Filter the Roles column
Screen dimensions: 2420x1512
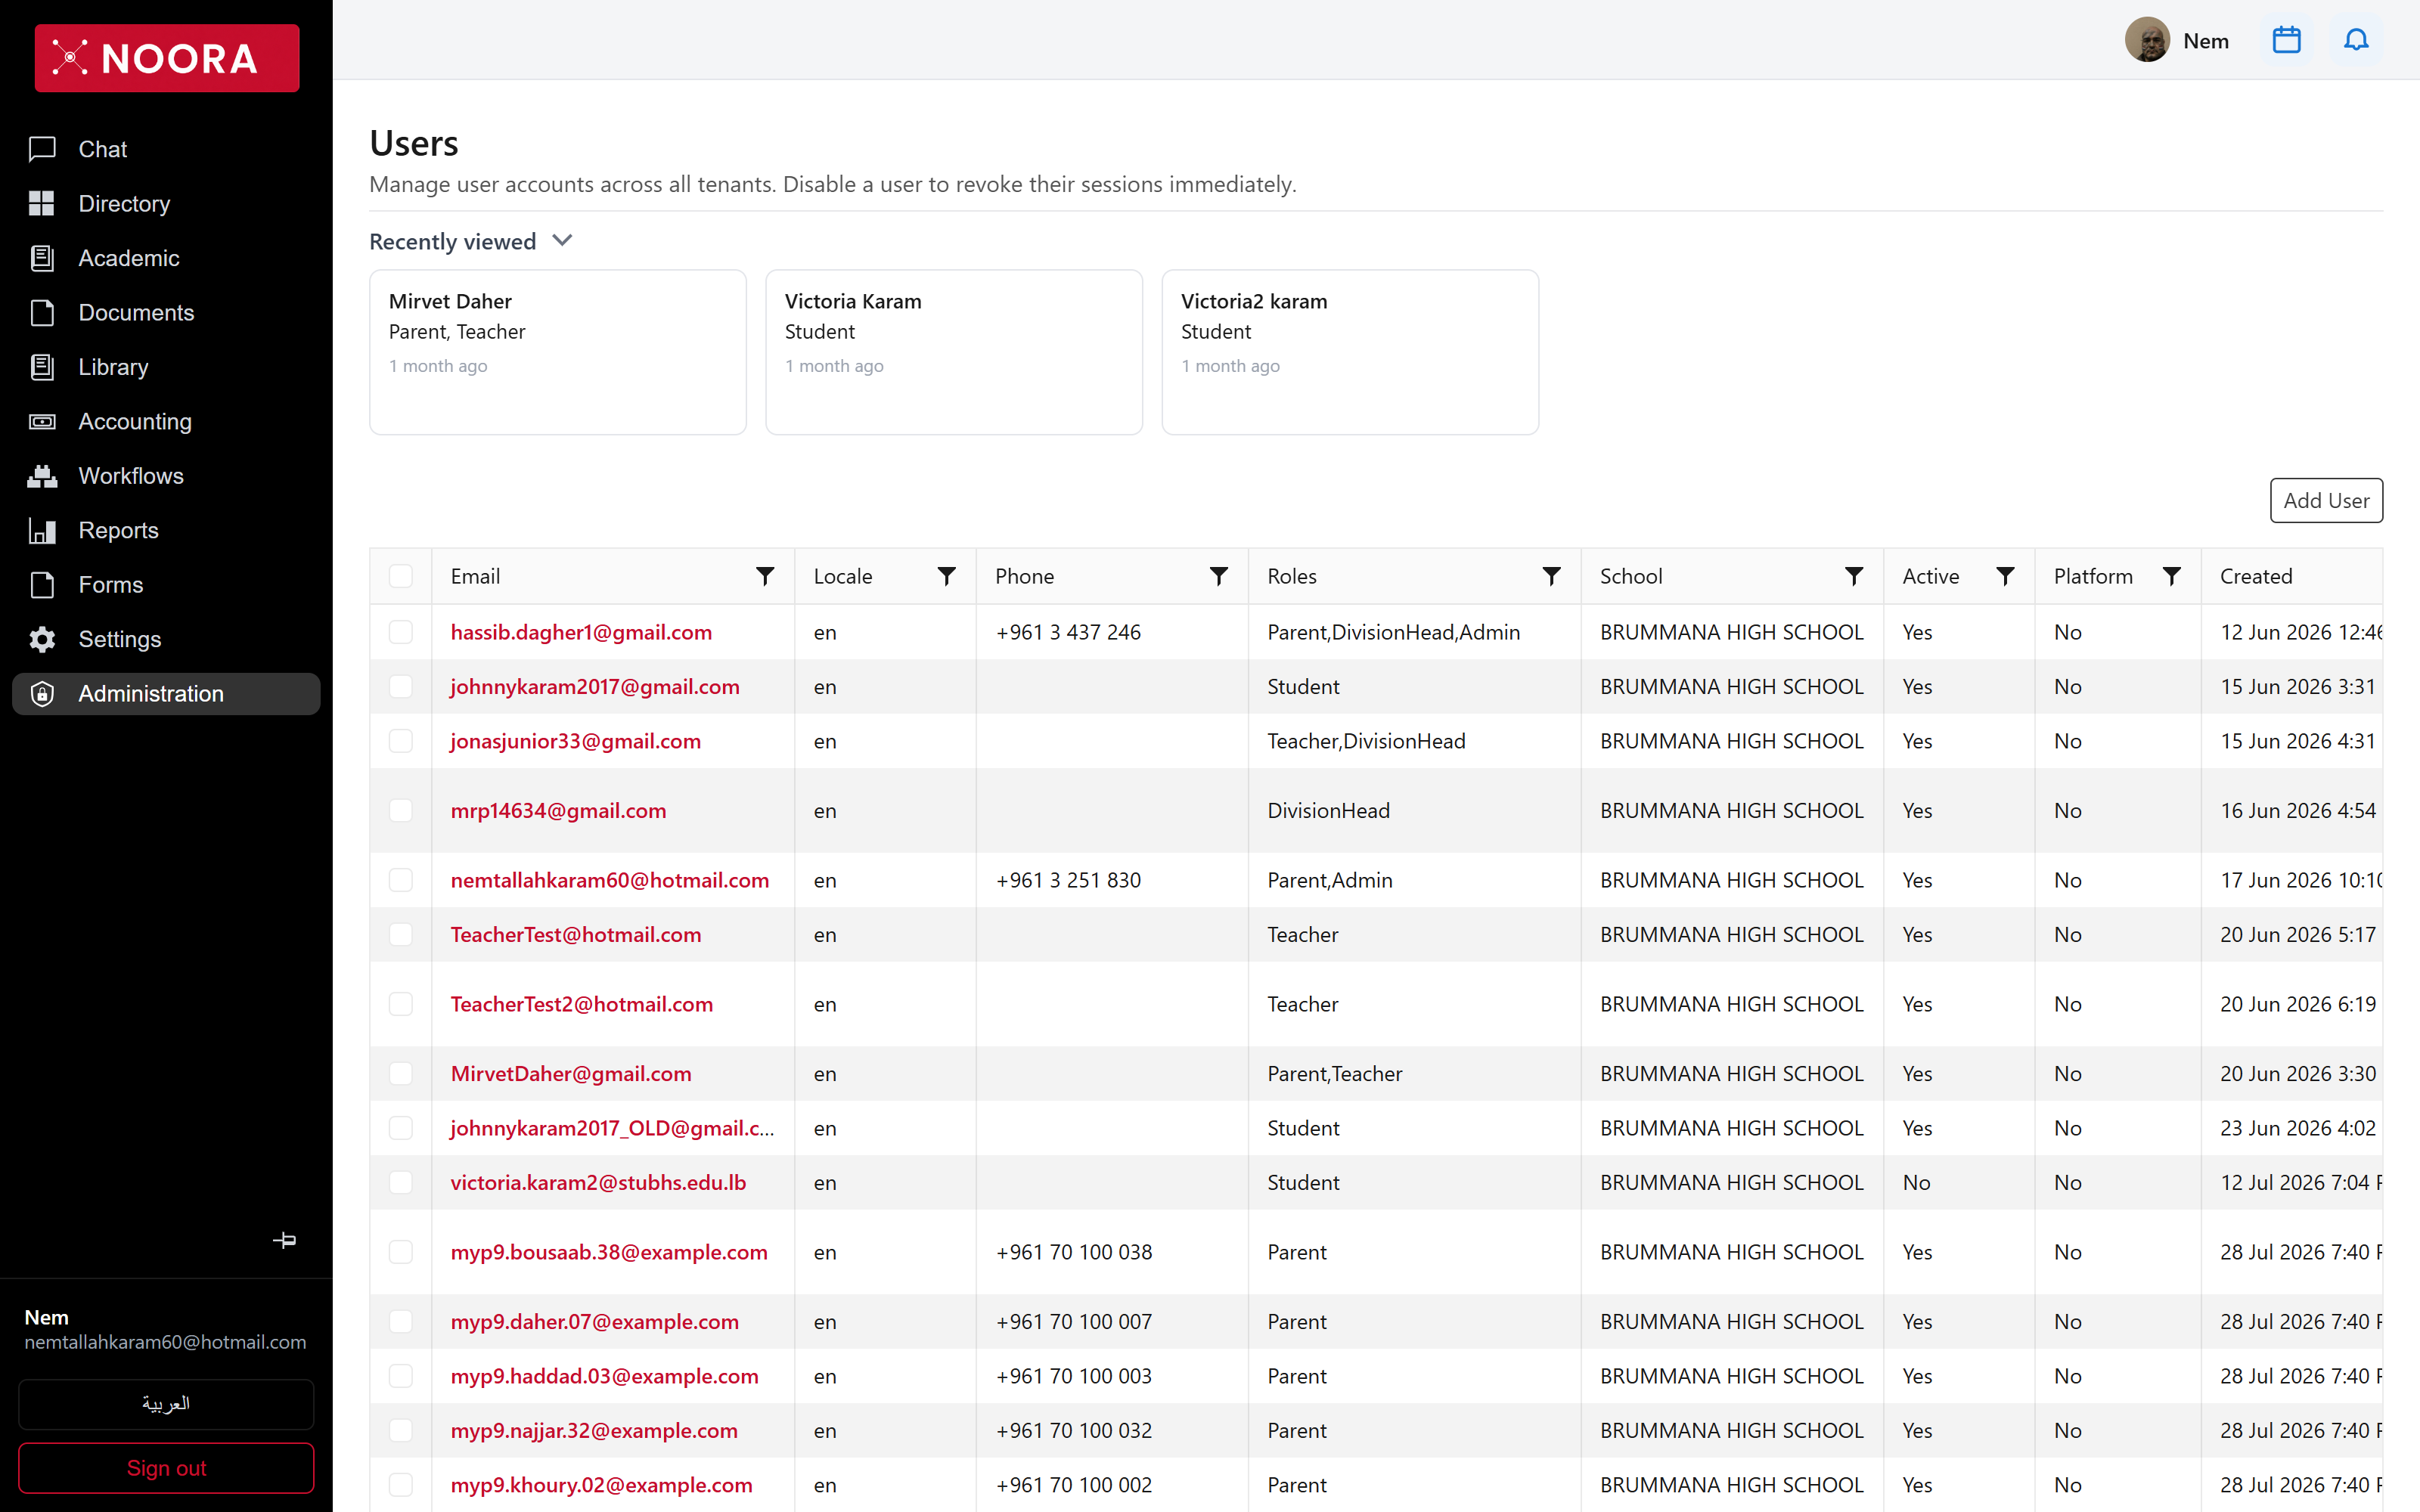(1551, 576)
